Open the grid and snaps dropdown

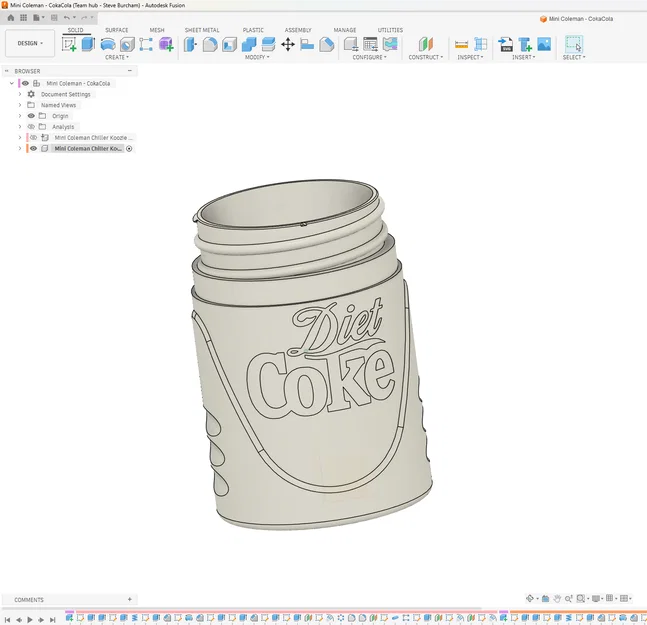point(611,598)
